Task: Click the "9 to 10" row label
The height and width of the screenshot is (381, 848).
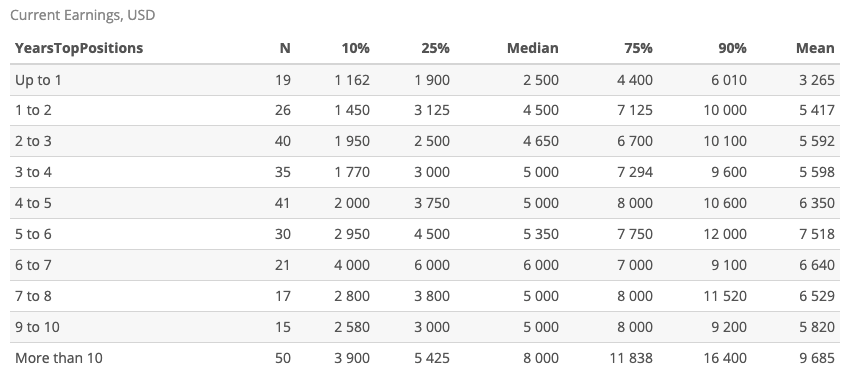Action: (37, 327)
